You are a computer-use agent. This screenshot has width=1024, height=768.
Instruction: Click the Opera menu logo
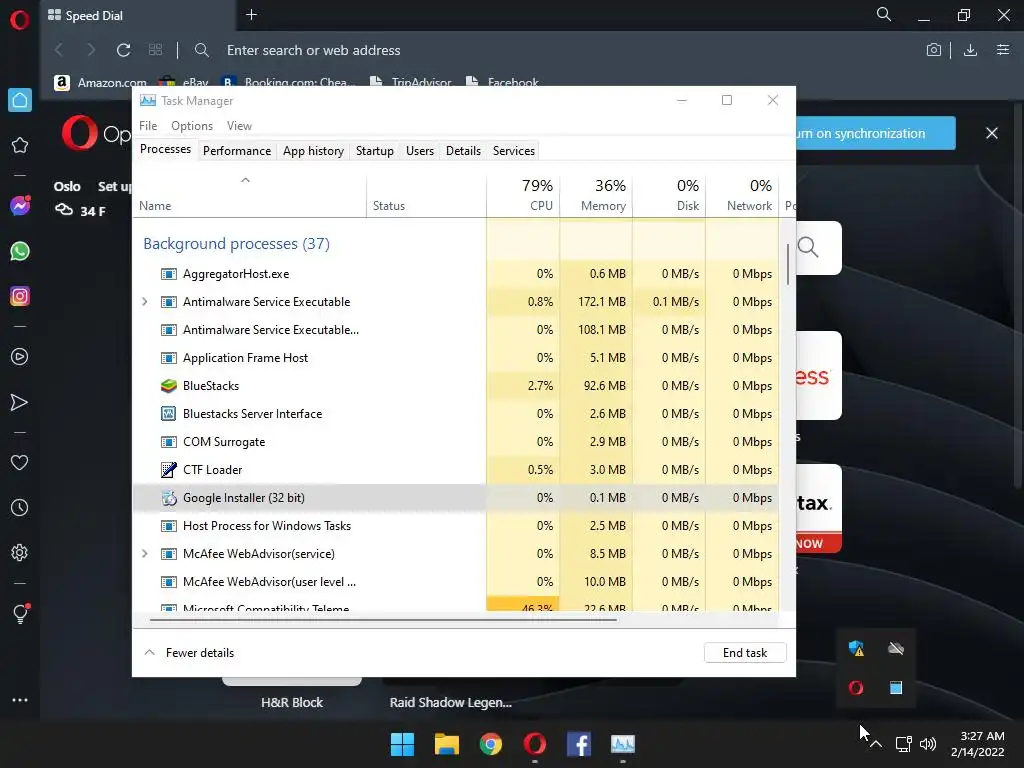[20, 20]
